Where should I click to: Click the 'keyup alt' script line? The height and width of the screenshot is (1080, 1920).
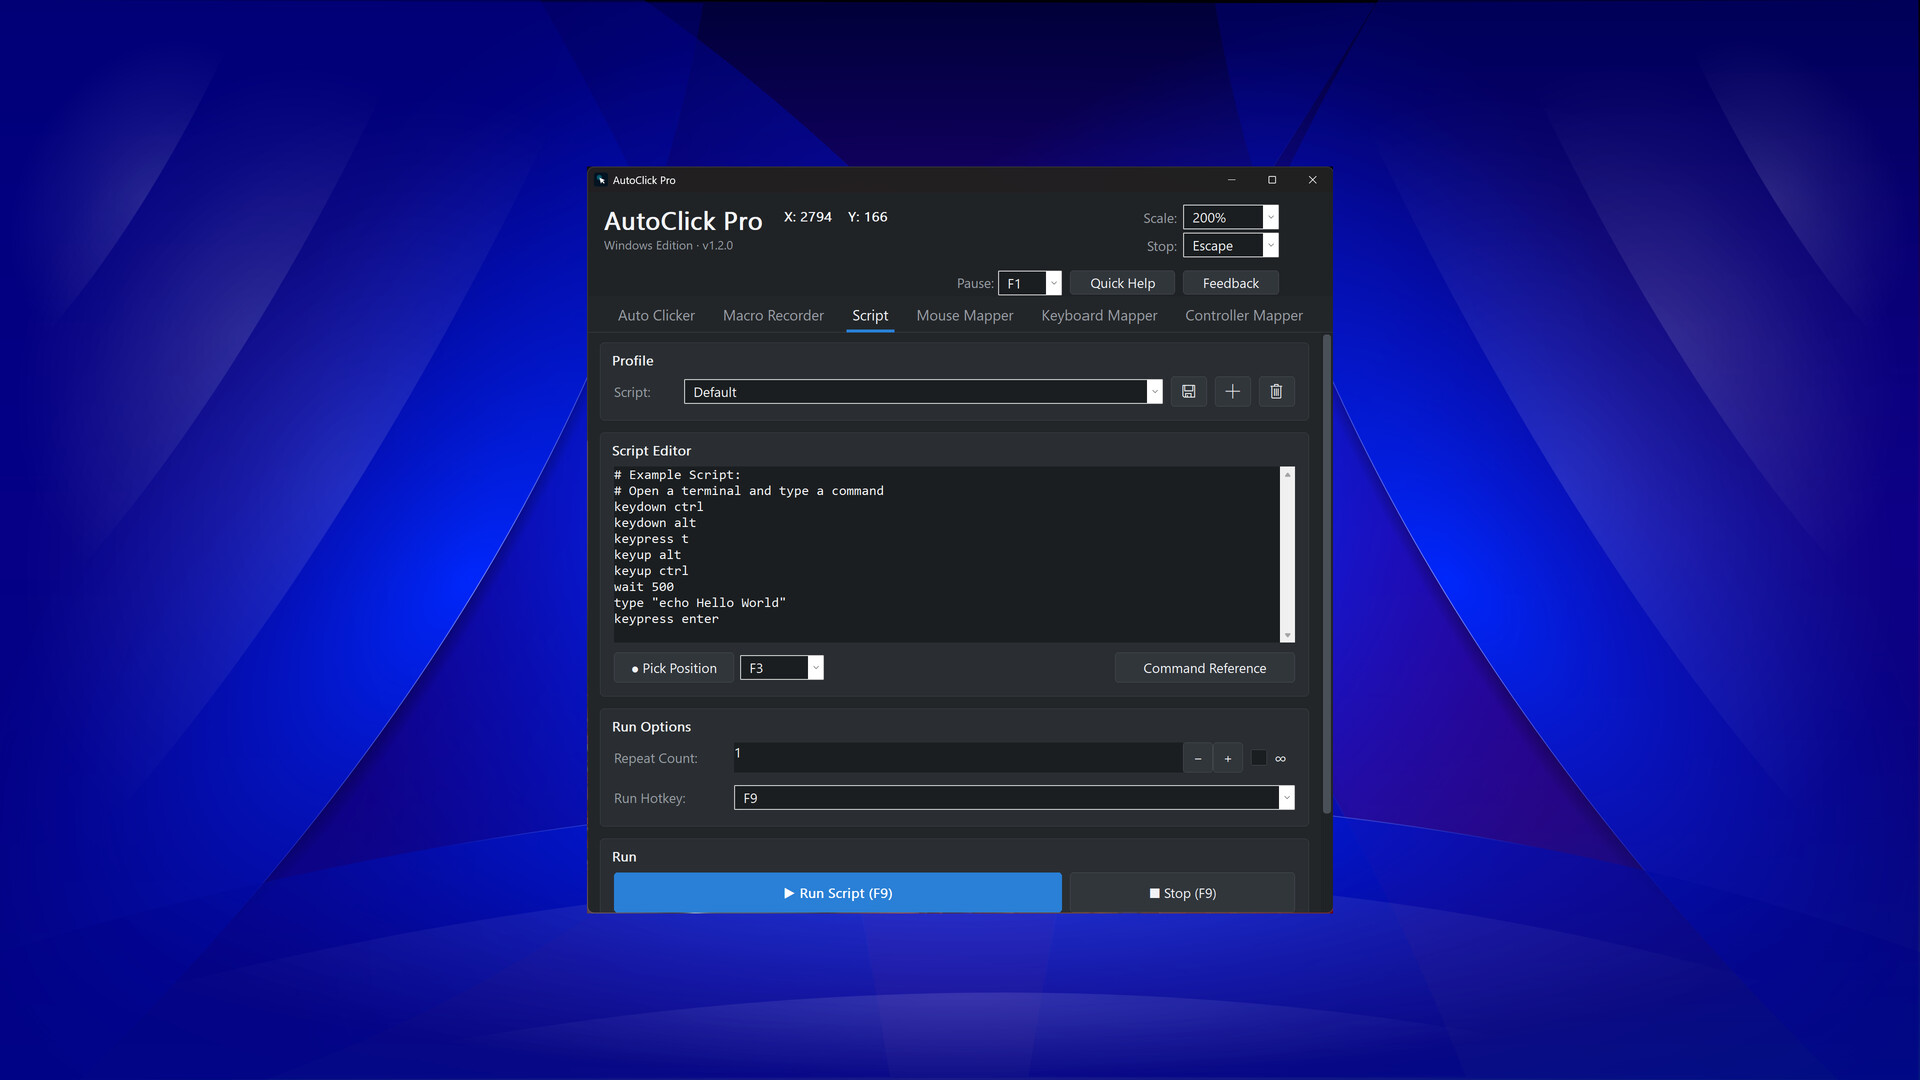click(647, 555)
